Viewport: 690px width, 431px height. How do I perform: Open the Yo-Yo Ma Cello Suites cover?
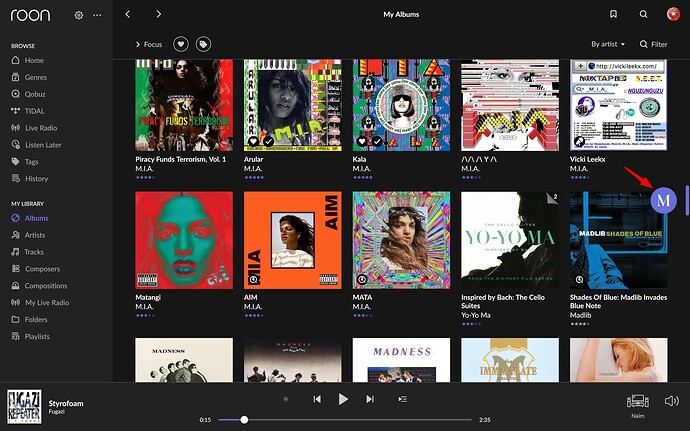[510, 240]
